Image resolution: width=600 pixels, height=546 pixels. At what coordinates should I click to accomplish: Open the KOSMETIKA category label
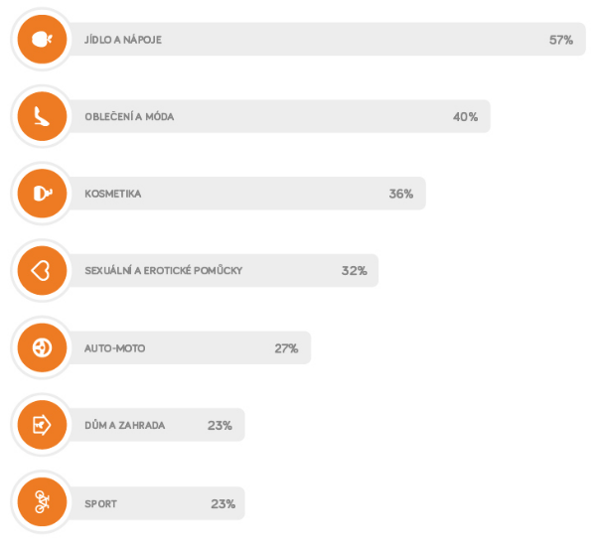coord(113,194)
